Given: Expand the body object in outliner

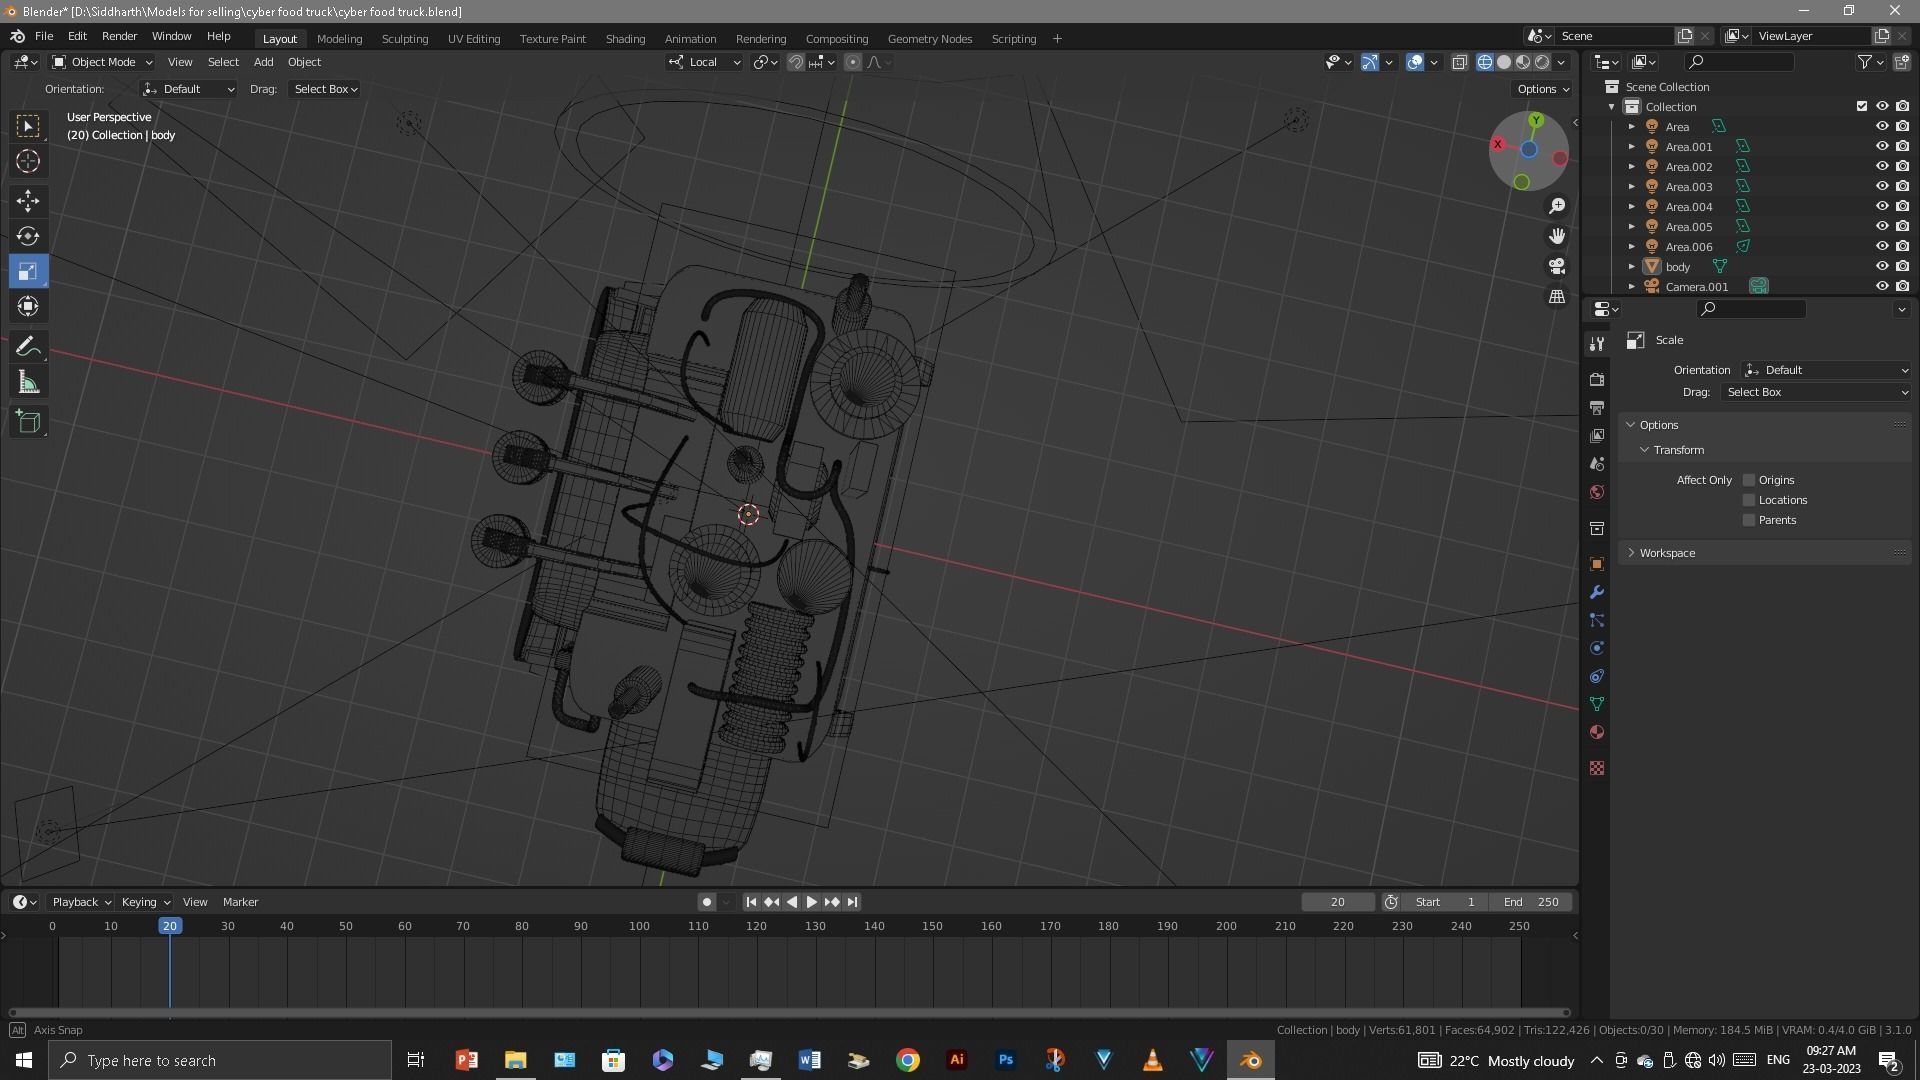Looking at the screenshot, I should tap(1631, 267).
